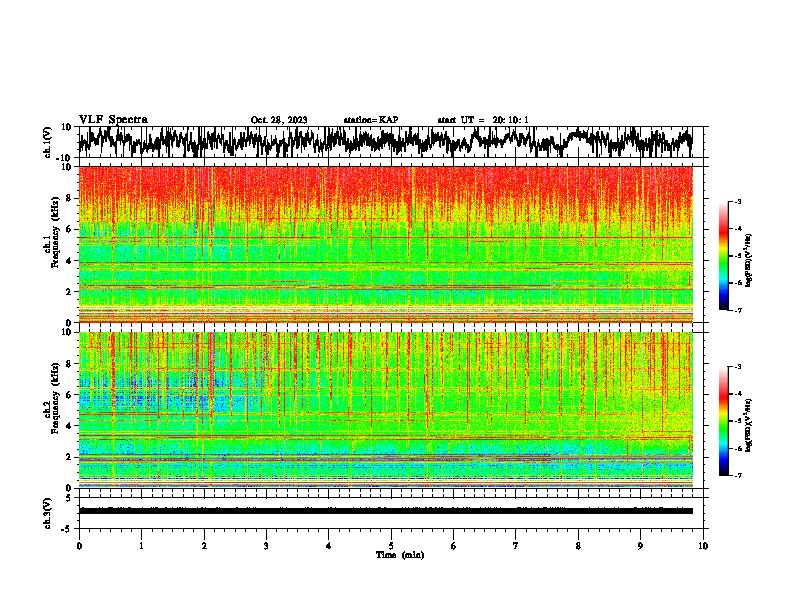Click the "-7" tick on ch.1 colorbar
This screenshot has width=792, height=612.
click(738, 310)
